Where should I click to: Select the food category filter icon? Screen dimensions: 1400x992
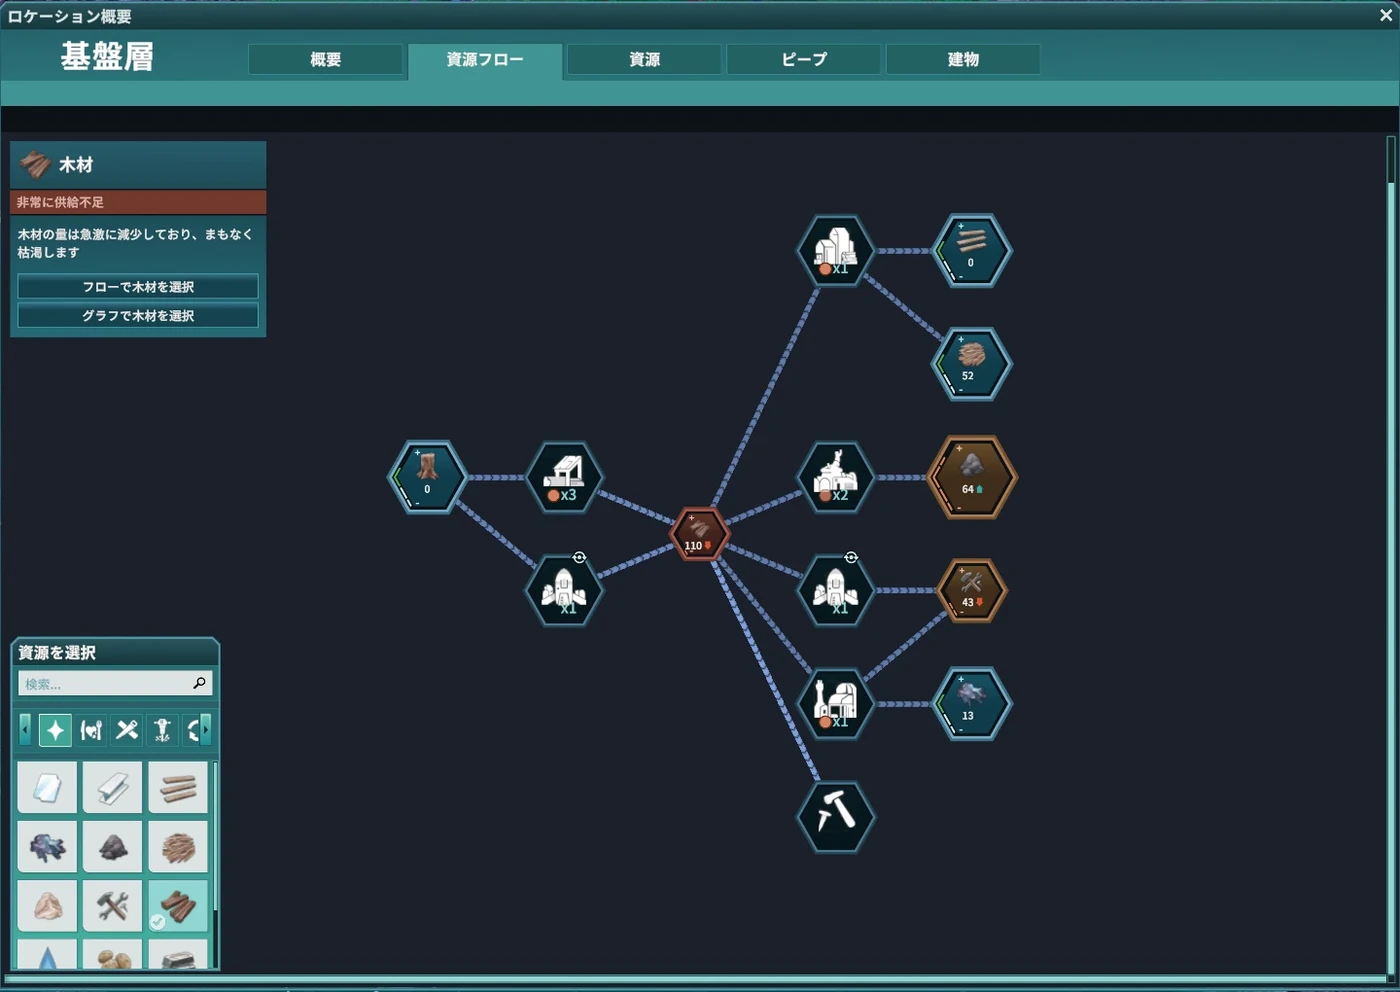coord(91,730)
